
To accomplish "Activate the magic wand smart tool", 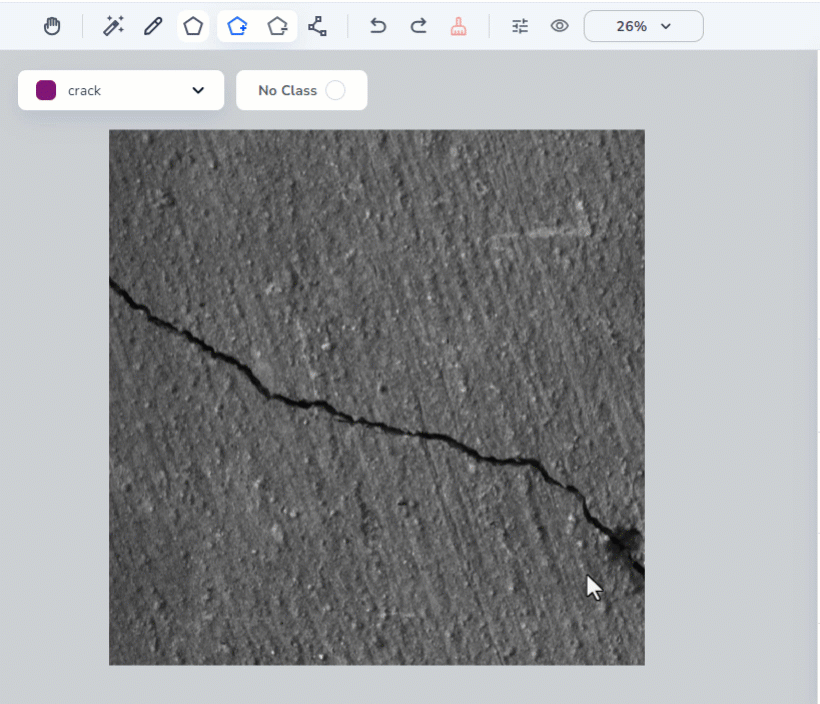I will pos(113,26).
